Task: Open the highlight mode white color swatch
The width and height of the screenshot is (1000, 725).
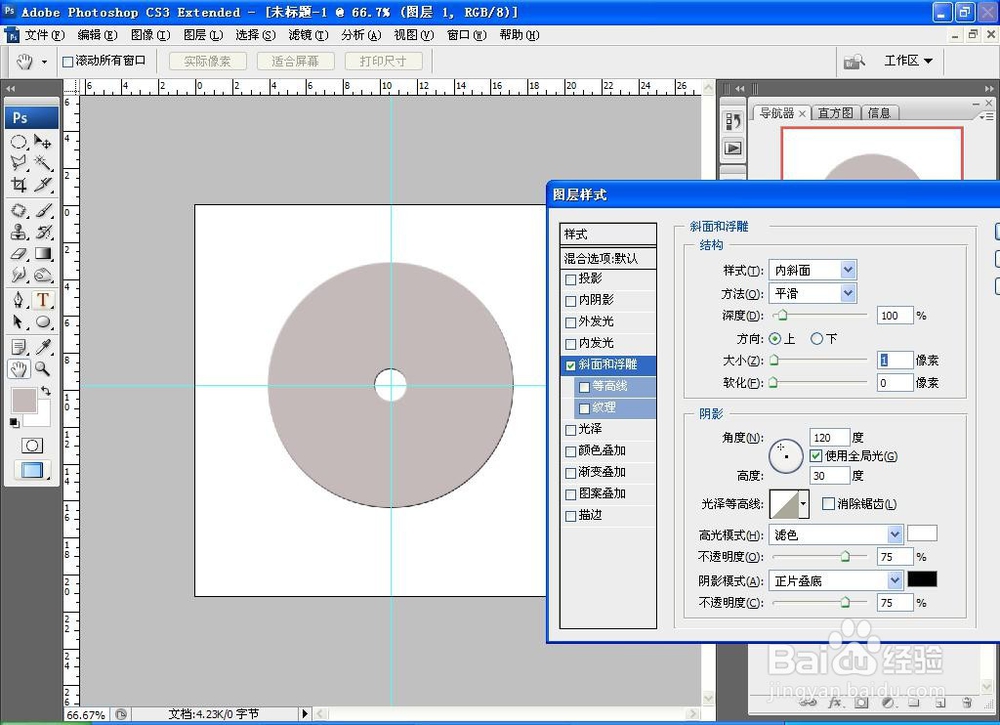Action: pyautogui.click(x=922, y=533)
